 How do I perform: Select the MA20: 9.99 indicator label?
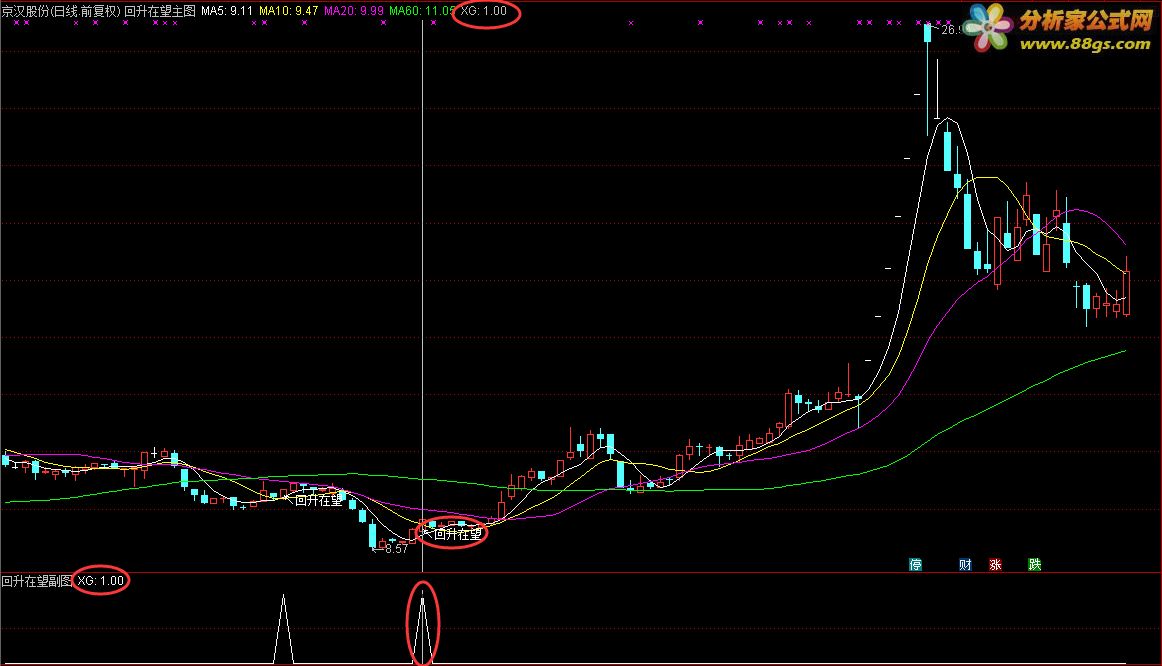coord(353,11)
